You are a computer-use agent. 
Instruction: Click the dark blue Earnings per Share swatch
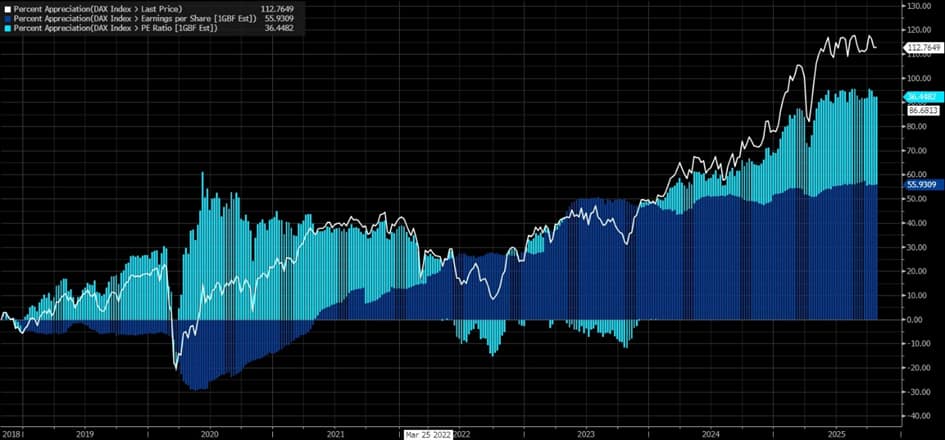[x=6, y=18]
